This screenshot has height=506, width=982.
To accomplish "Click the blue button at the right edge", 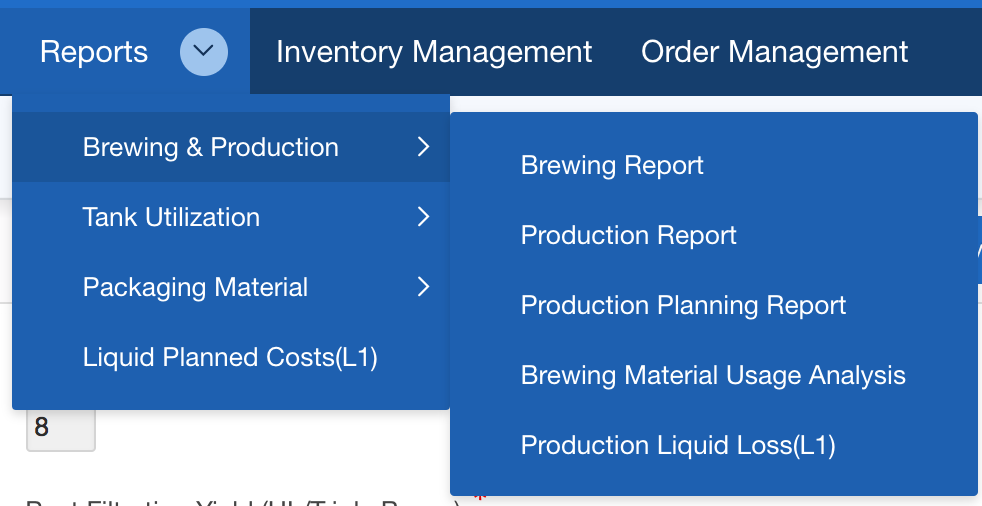I will tap(979, 250).
